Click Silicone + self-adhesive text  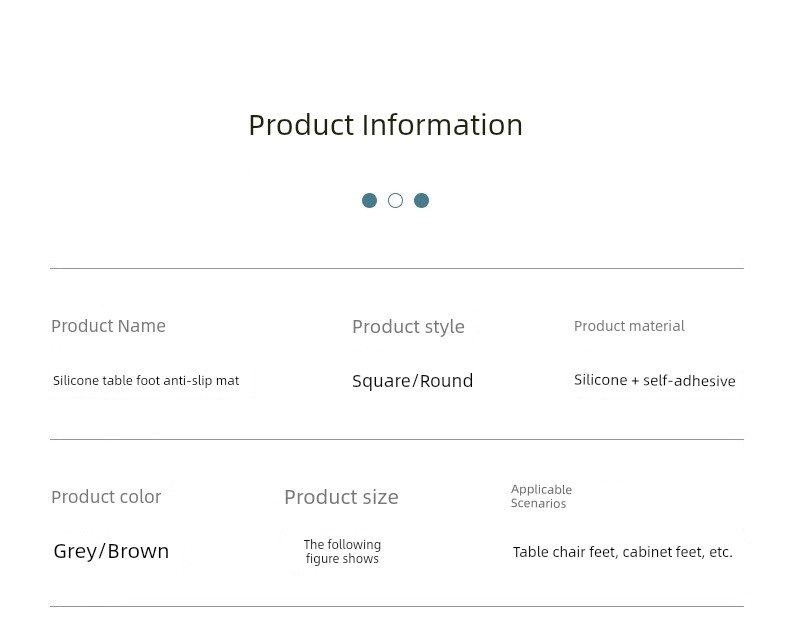coord(654,381)
